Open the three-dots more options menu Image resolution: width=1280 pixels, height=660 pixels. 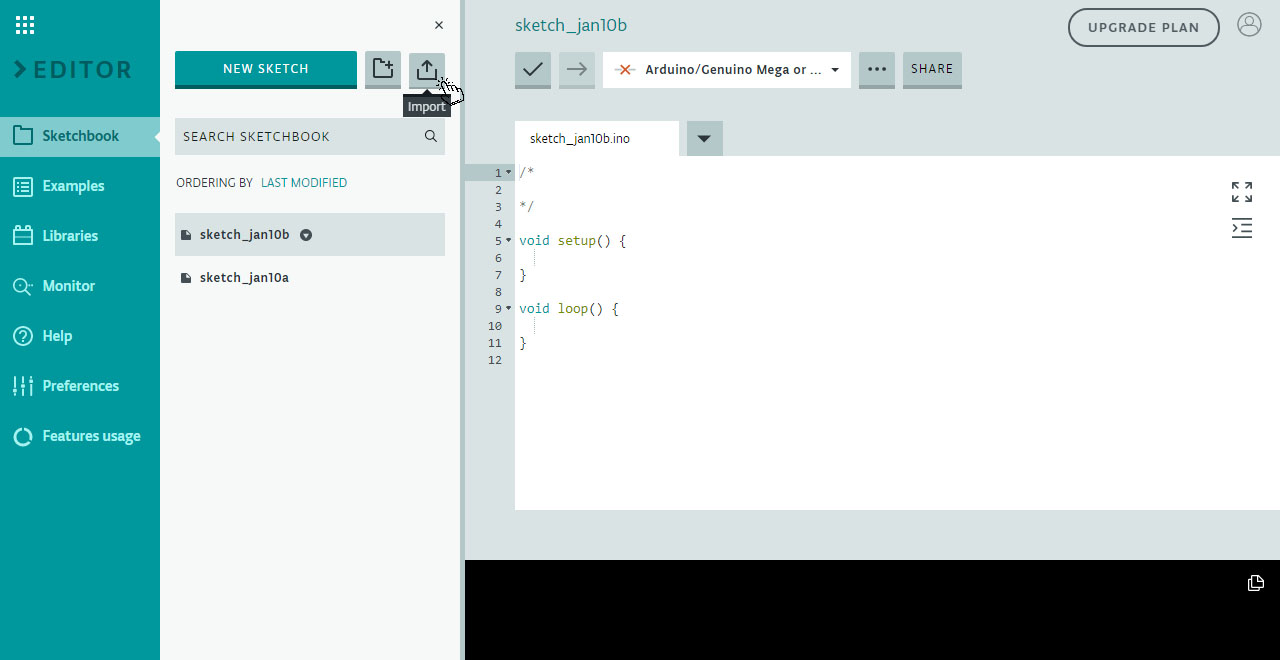coord(877,70)
